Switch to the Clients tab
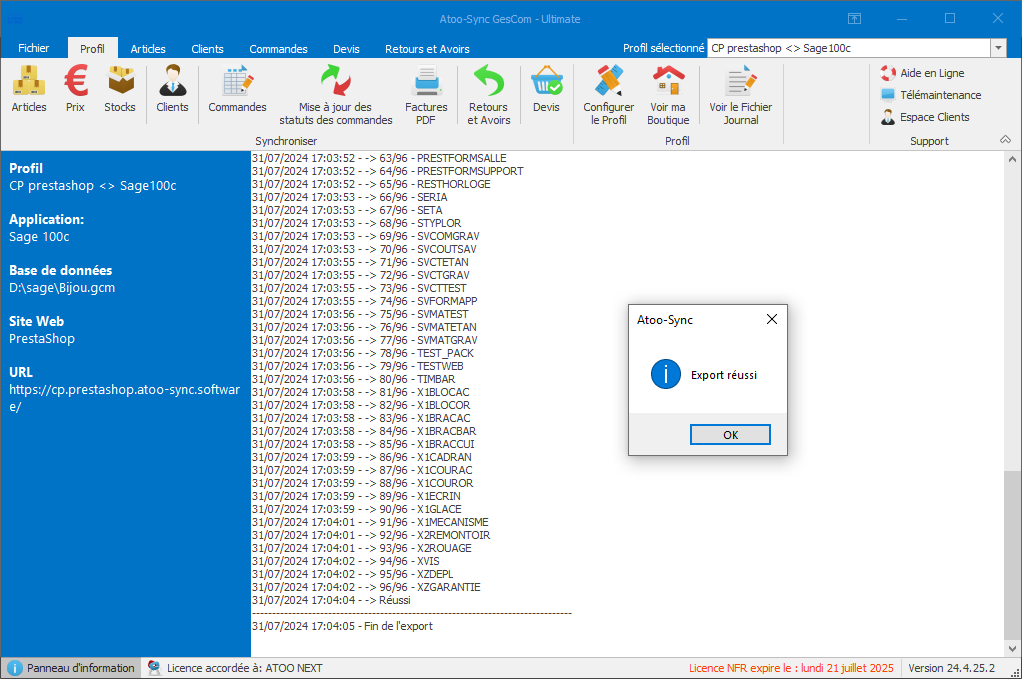This screenshot has height=679, width=1022. [207, 48]
